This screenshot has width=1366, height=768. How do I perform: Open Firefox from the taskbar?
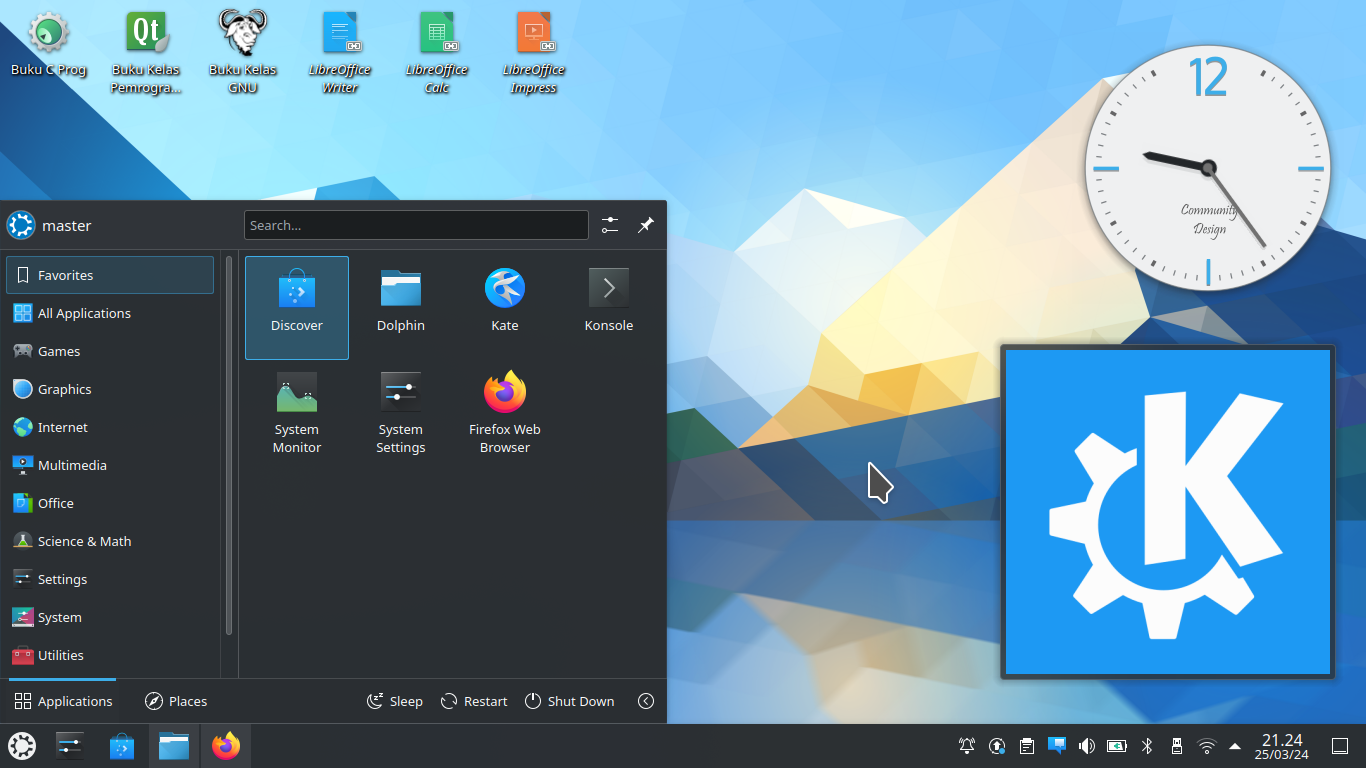click(x=226, y=746)
